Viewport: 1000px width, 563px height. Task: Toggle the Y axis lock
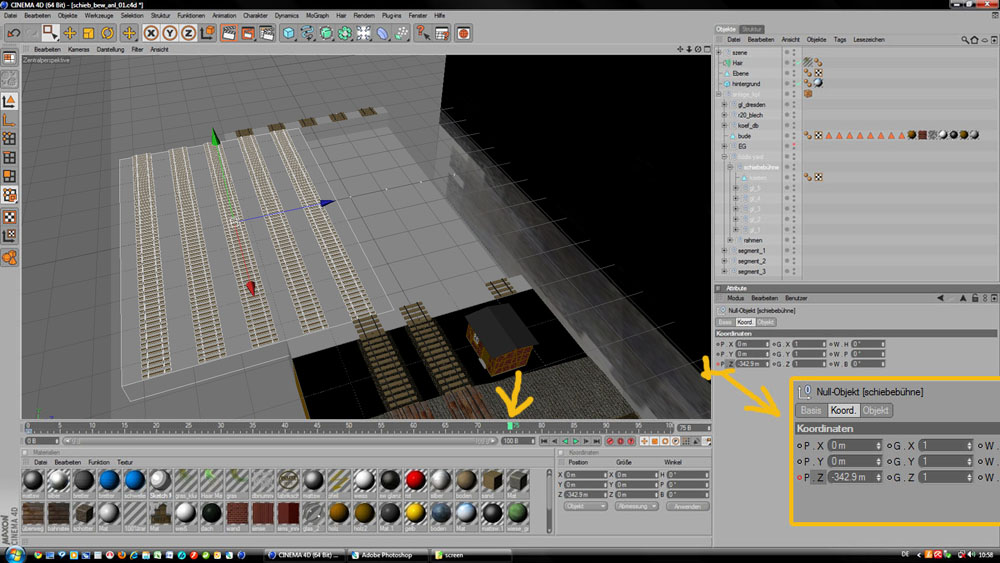pyautogui.click(x=169, y=33)
